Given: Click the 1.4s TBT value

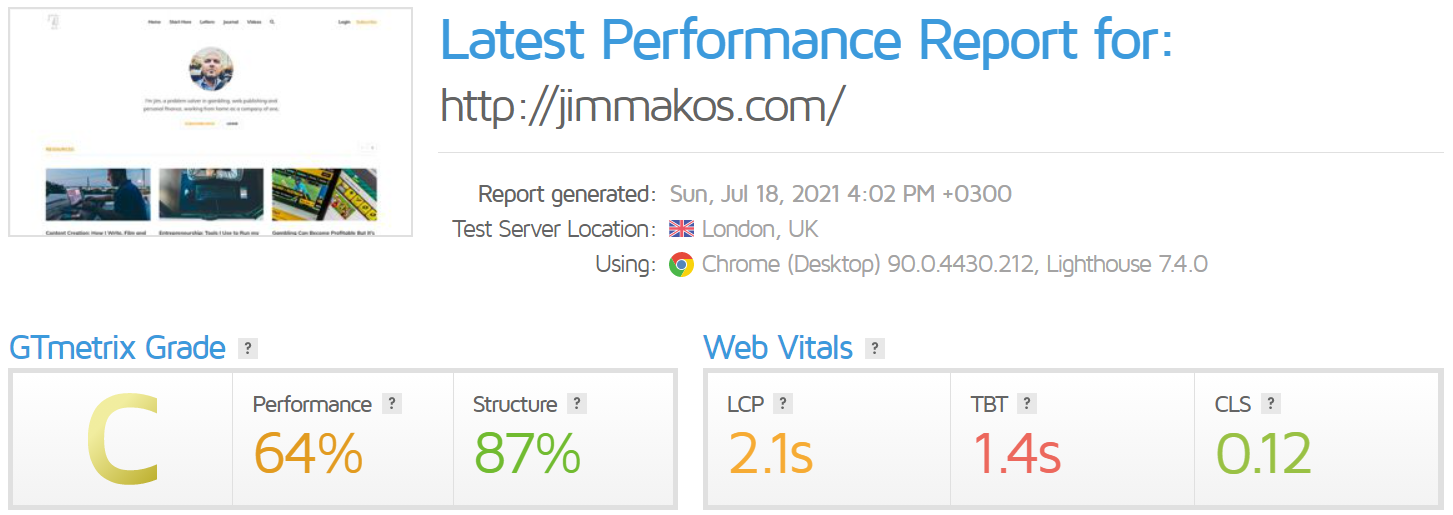Looking at the screenshot, I should click(x=1016, y=453).
